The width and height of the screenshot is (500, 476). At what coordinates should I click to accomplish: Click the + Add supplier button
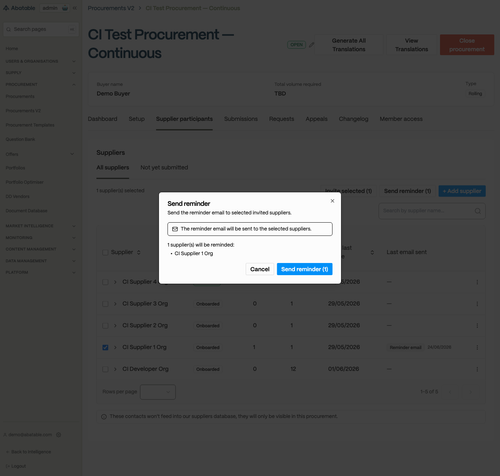click(x=462, y=191)
